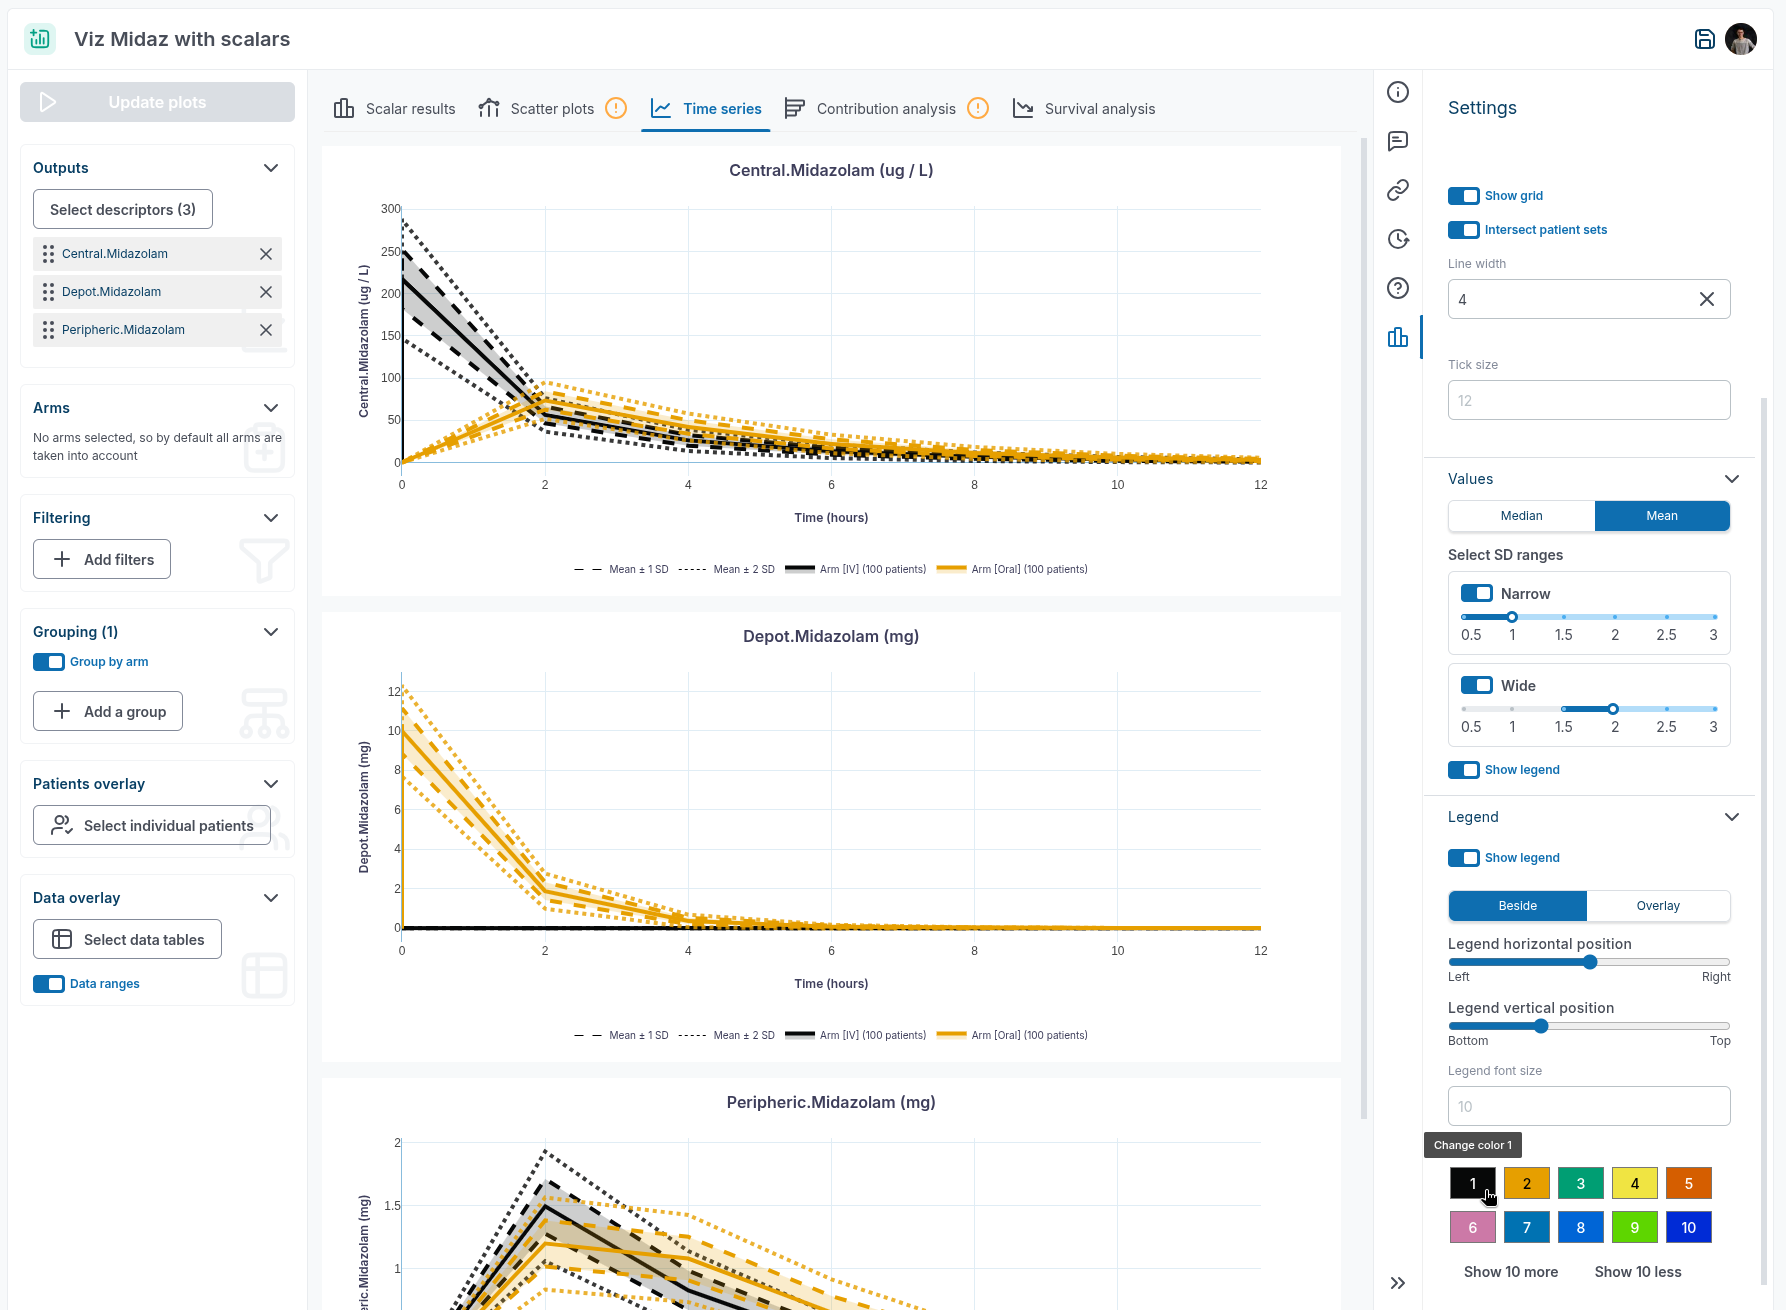Open the comments panel icon
The width and height of the screenshot is (1788, 1310).
click(x=1398, y=141)
